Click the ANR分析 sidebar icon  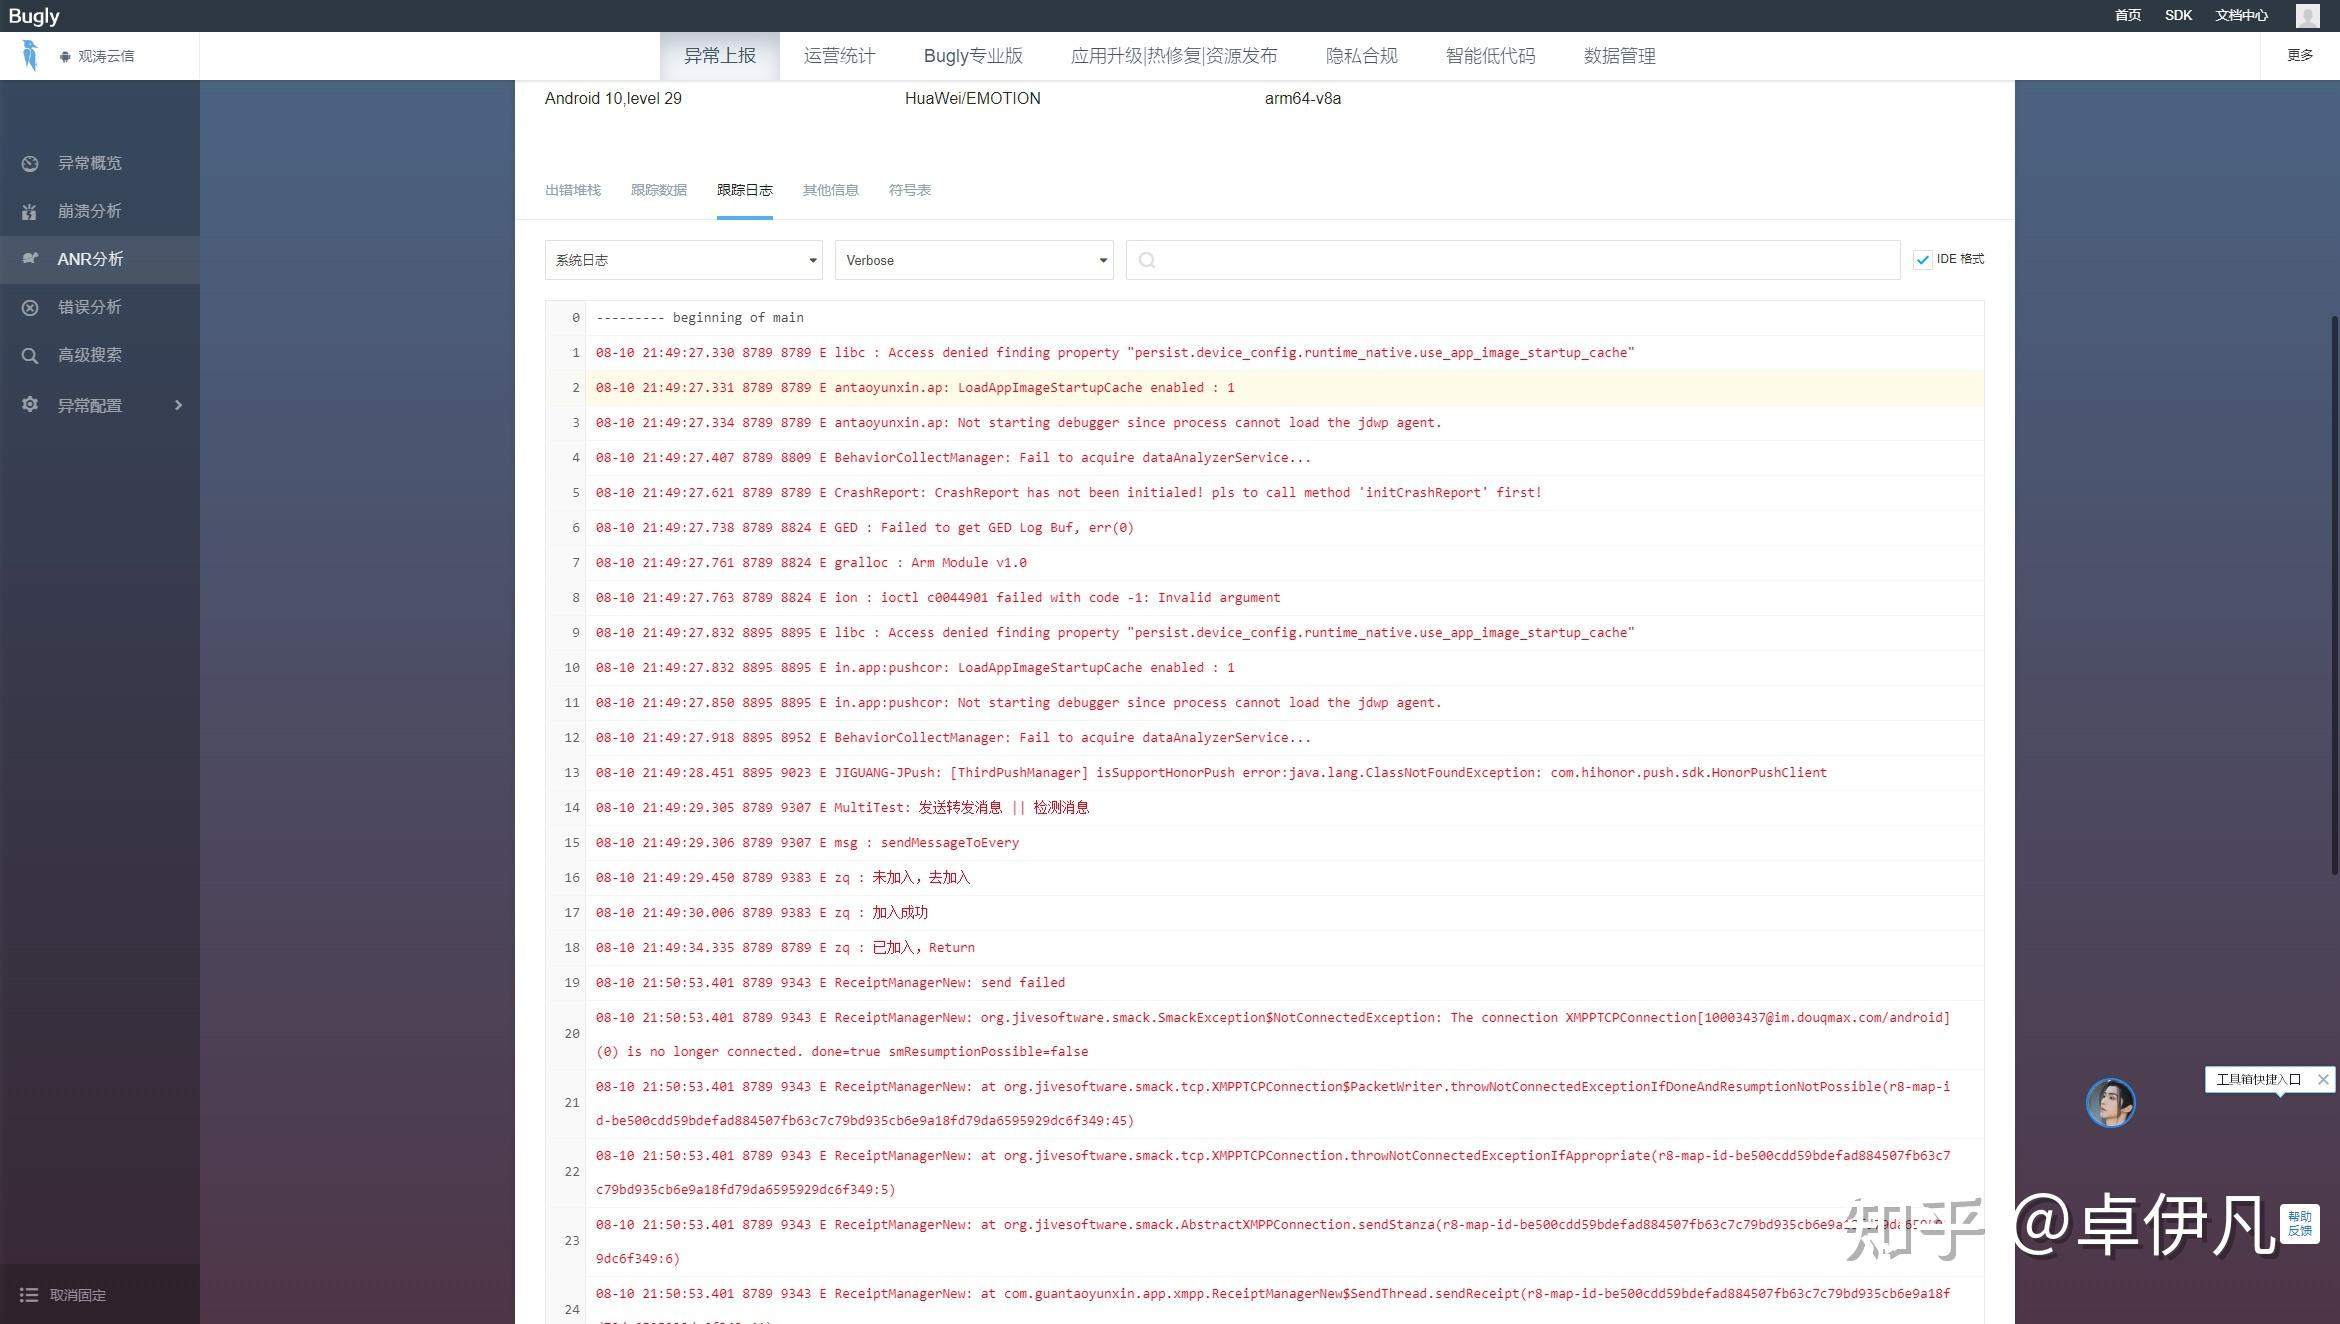click(x=30, y=258)
